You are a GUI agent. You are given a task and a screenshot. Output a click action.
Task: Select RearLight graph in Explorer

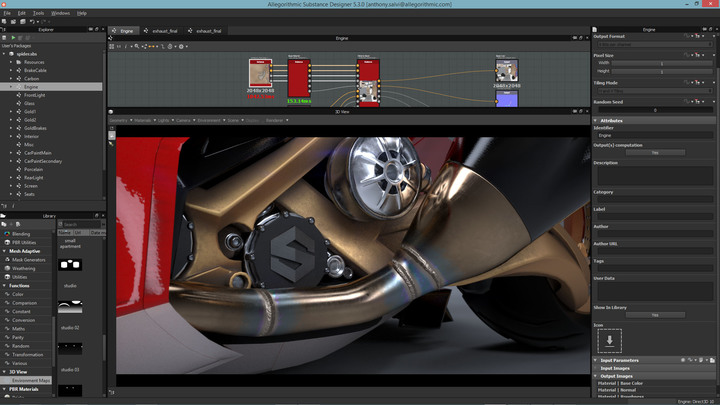[34, 178]
